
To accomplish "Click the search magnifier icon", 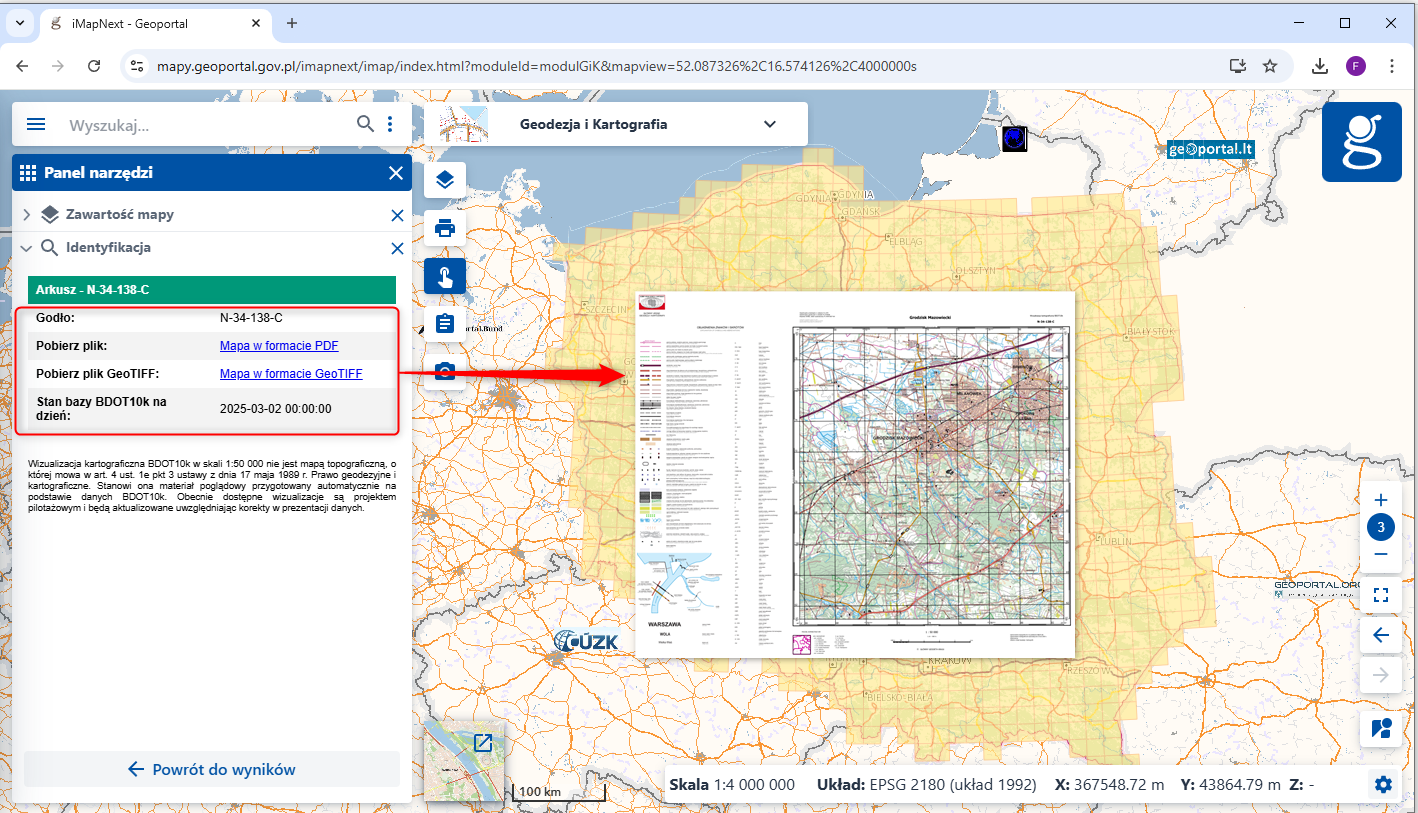I will (366, 124).
